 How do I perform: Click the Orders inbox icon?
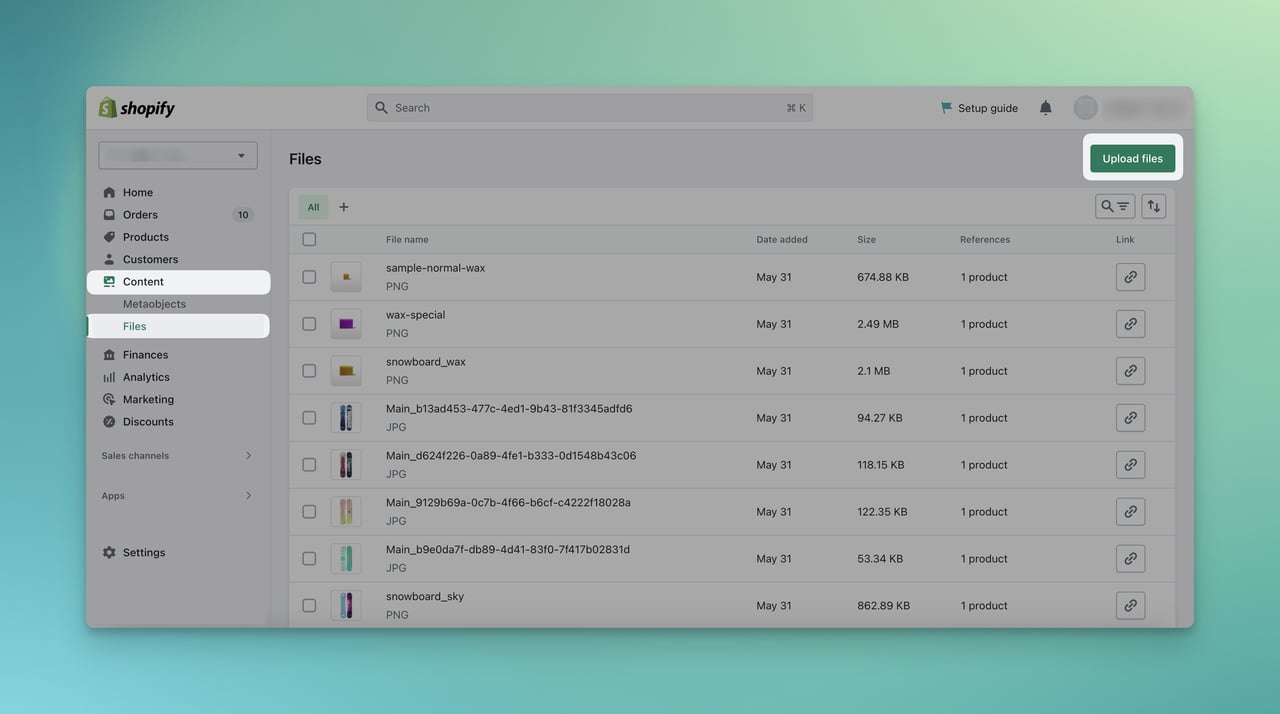coord(109,215)
